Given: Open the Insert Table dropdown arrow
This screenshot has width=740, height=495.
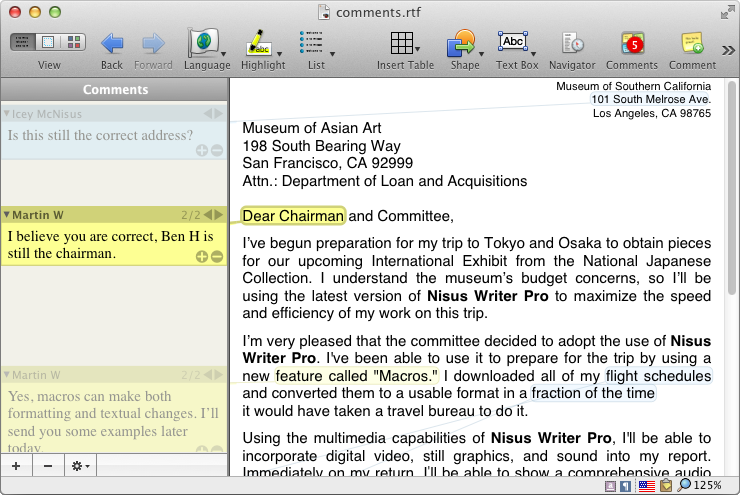Looking at the screenshot, I should click(418, 49).
